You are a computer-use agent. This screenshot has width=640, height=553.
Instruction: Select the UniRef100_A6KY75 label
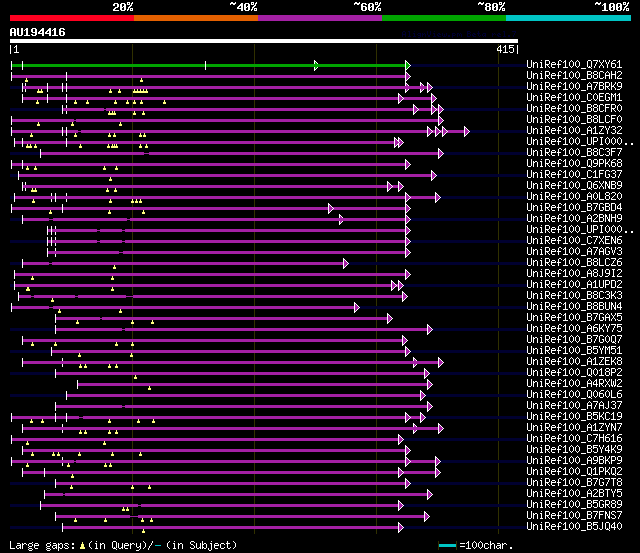[574, 329]
